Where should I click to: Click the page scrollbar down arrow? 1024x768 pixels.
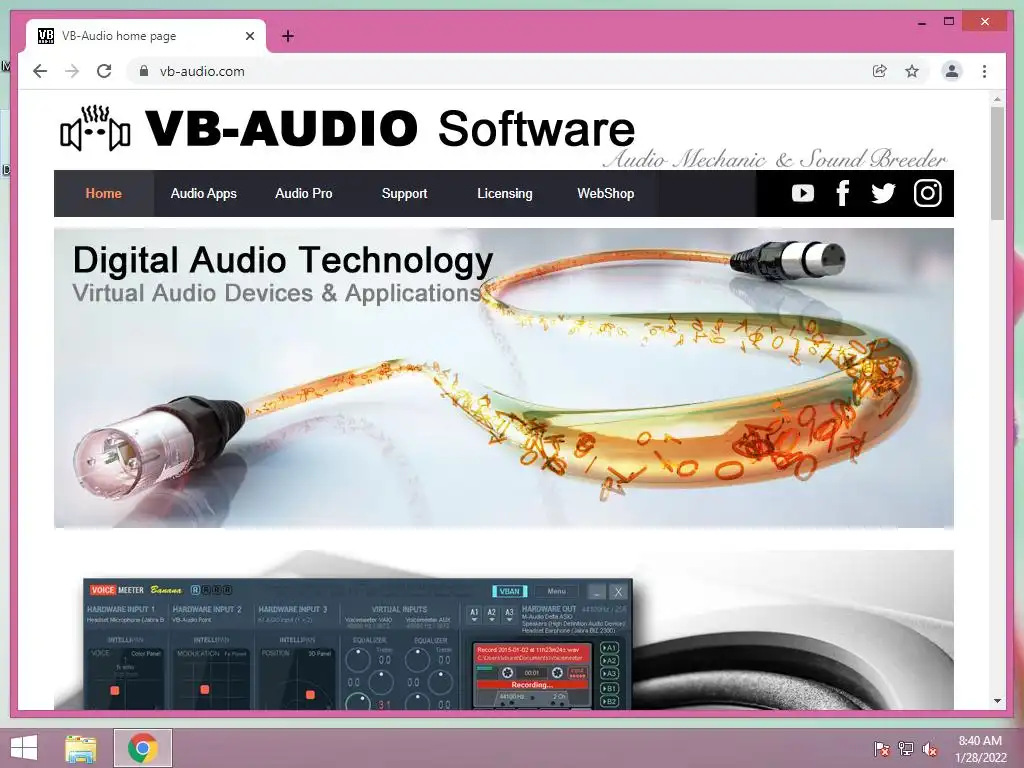coord(997,701)
